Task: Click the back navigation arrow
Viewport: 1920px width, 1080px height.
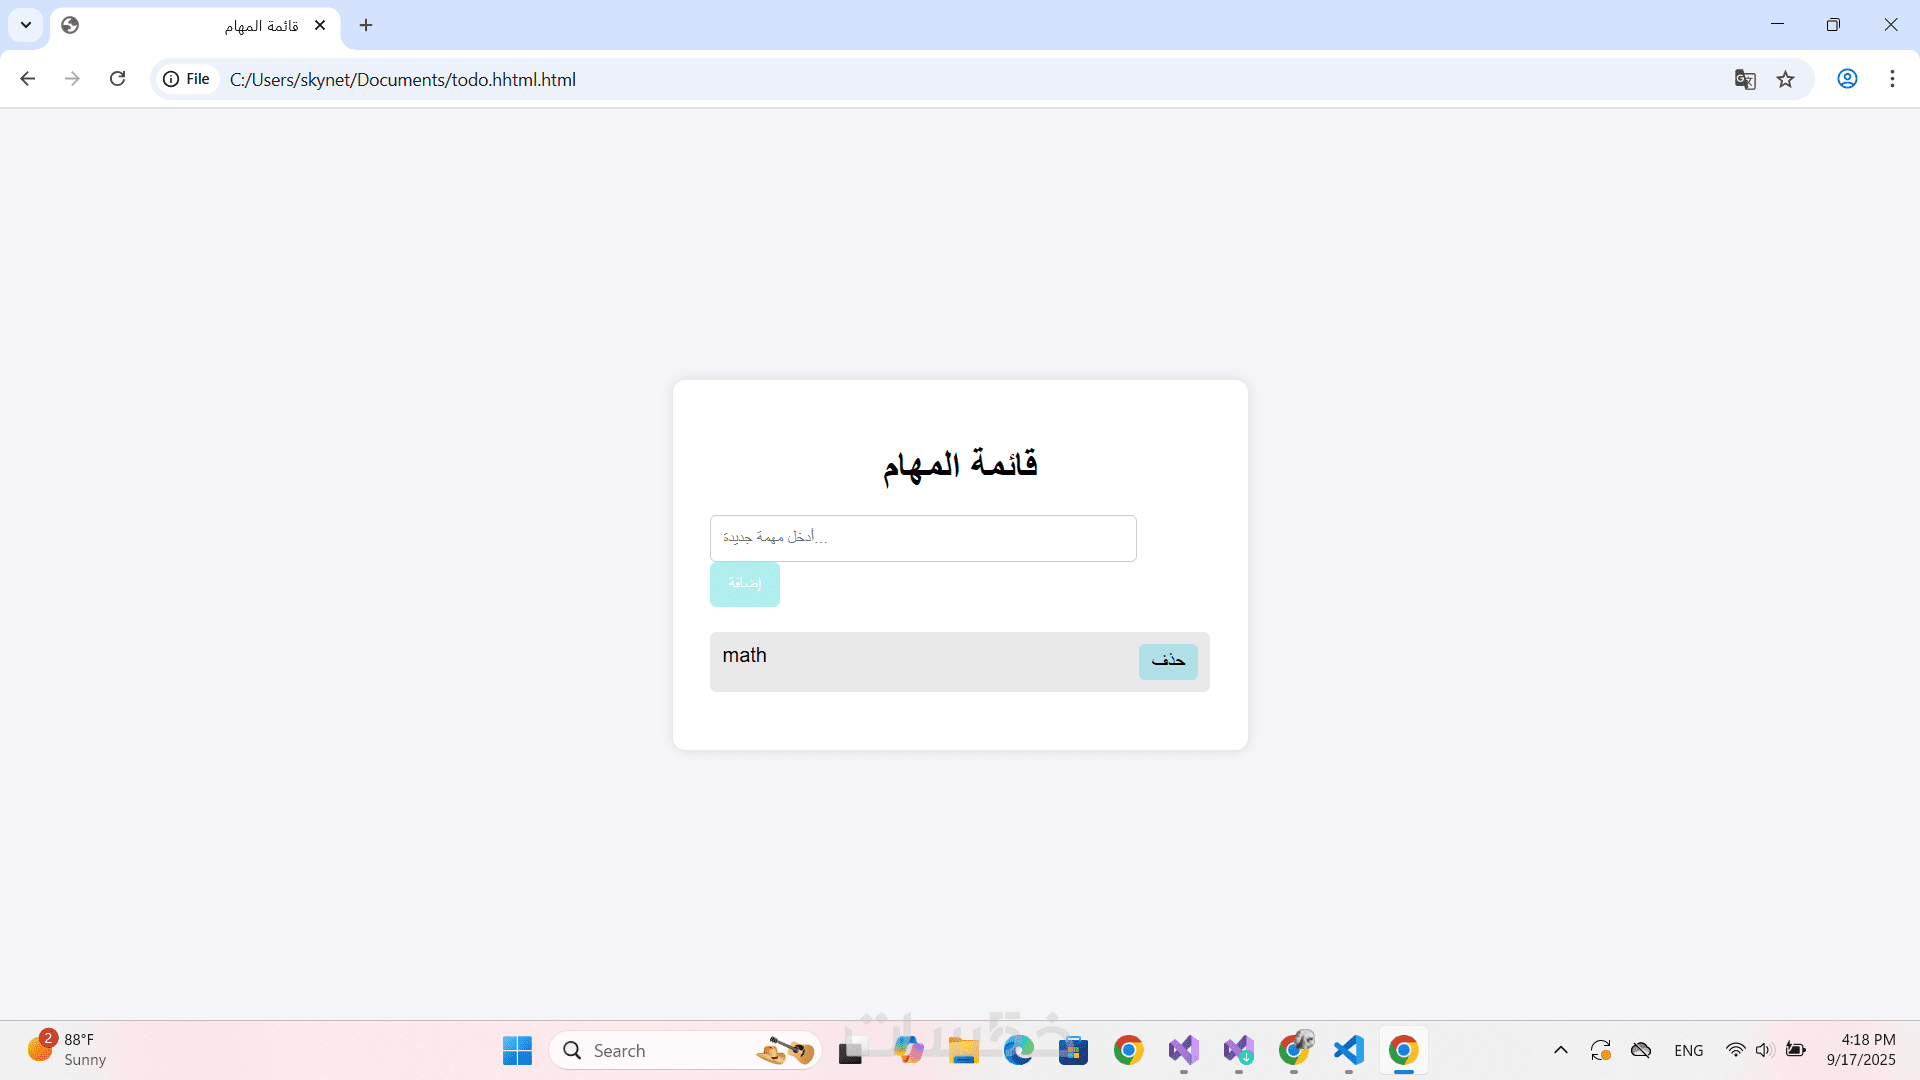Action: click(28, 79)
